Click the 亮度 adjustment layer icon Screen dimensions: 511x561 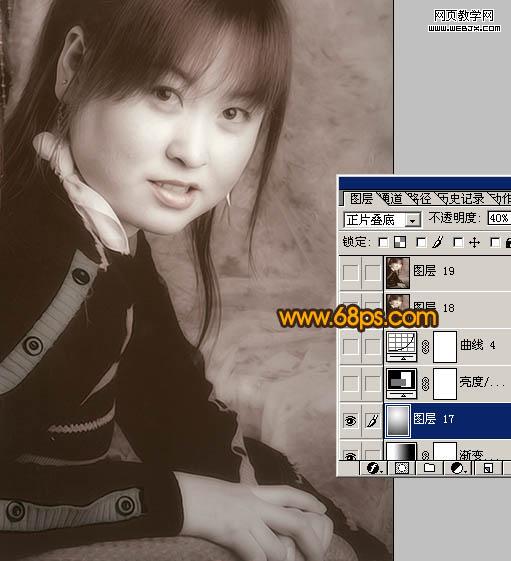(402, 384)
